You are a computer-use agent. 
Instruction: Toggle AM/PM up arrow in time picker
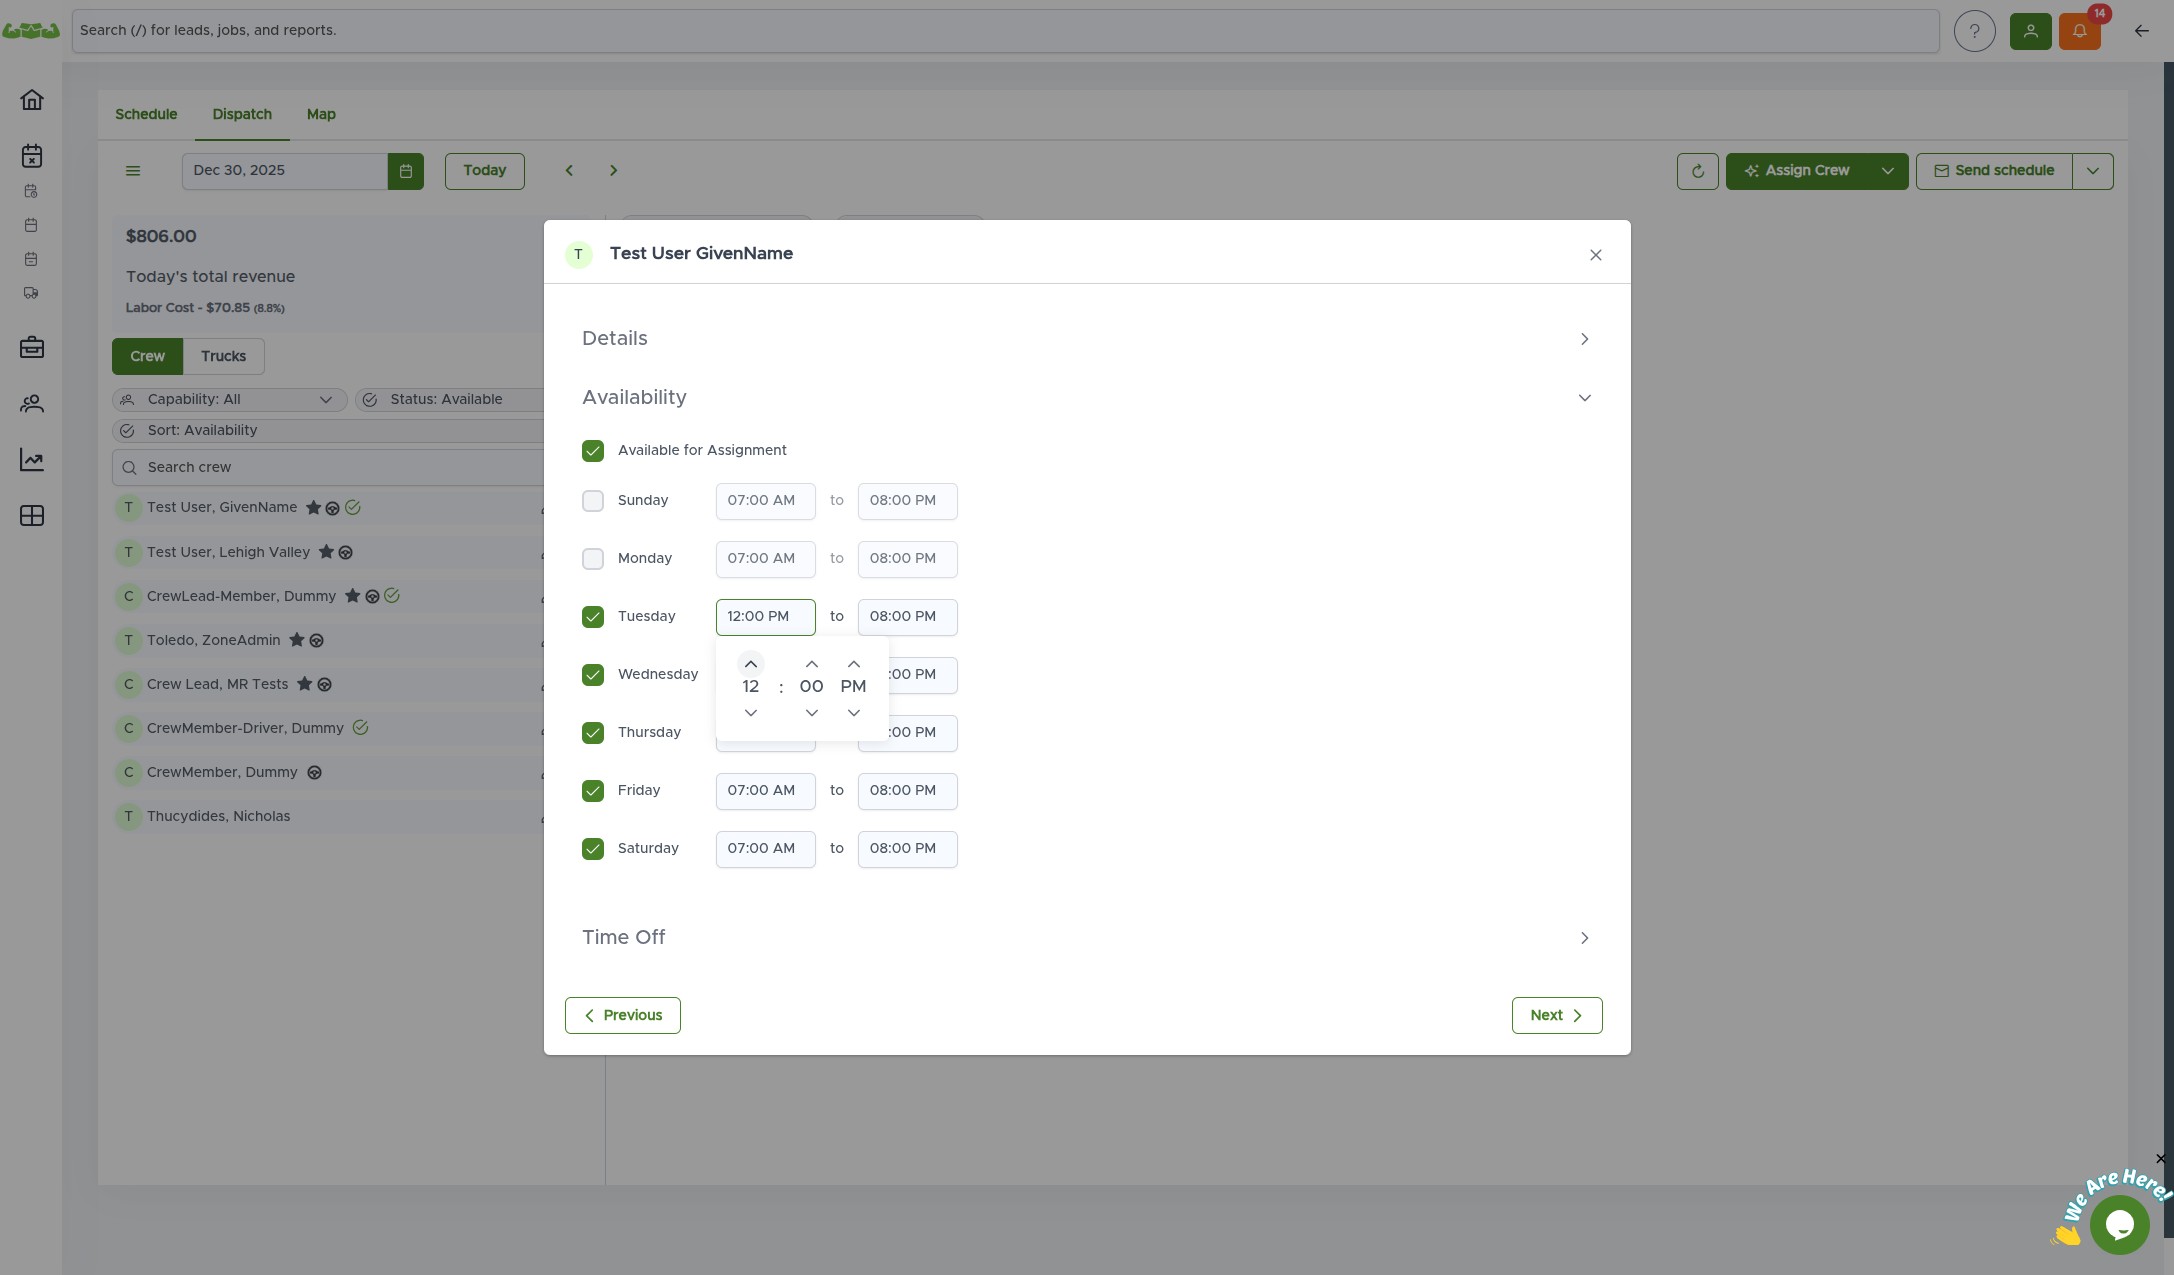854,664
